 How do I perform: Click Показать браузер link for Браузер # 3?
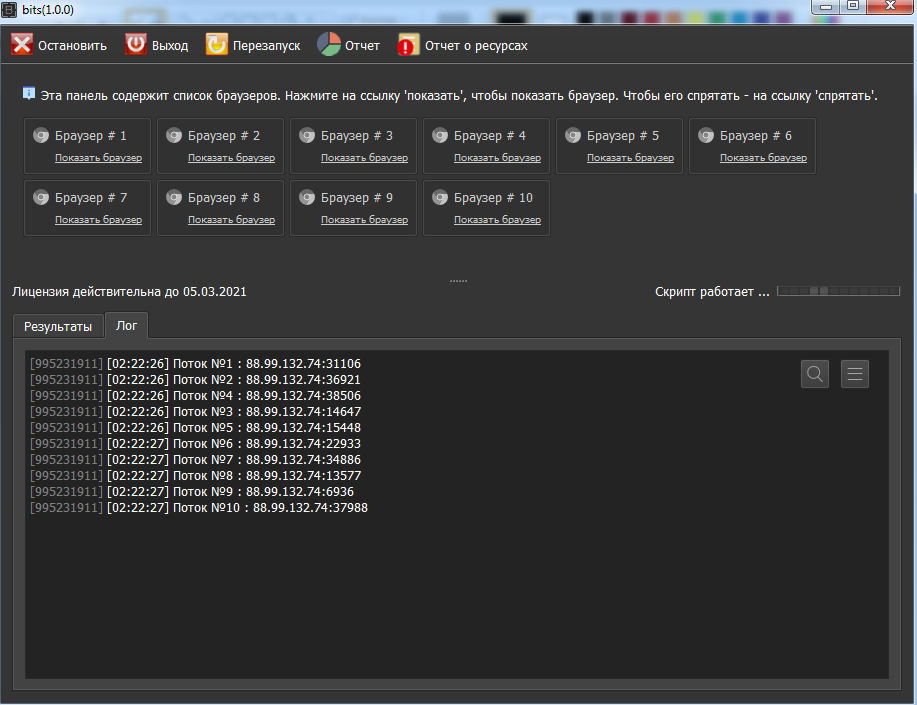point(364,158)
